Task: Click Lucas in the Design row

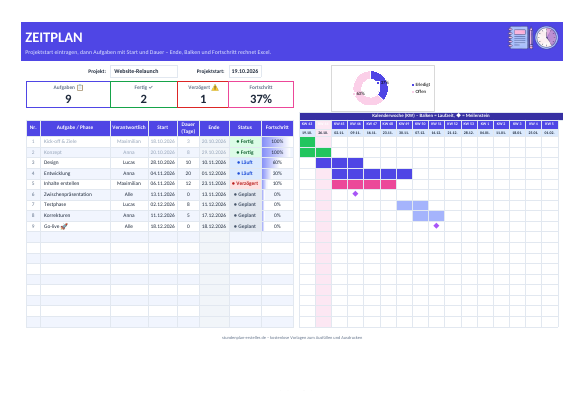Action: click(x=129, y=163)
